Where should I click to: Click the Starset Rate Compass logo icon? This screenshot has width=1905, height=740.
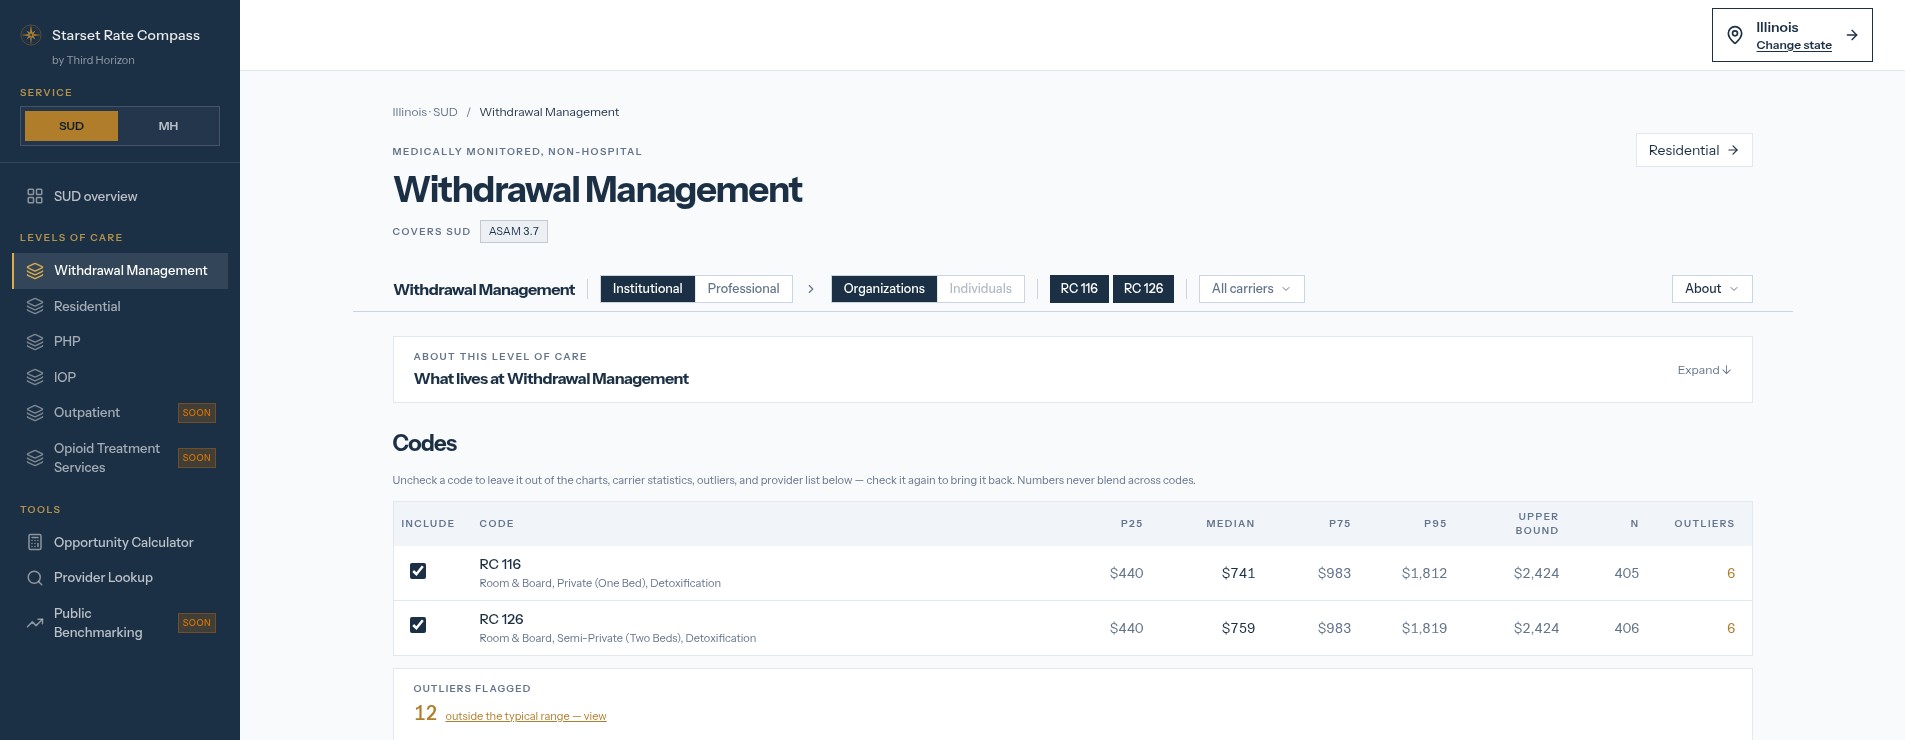pos(31,35)
